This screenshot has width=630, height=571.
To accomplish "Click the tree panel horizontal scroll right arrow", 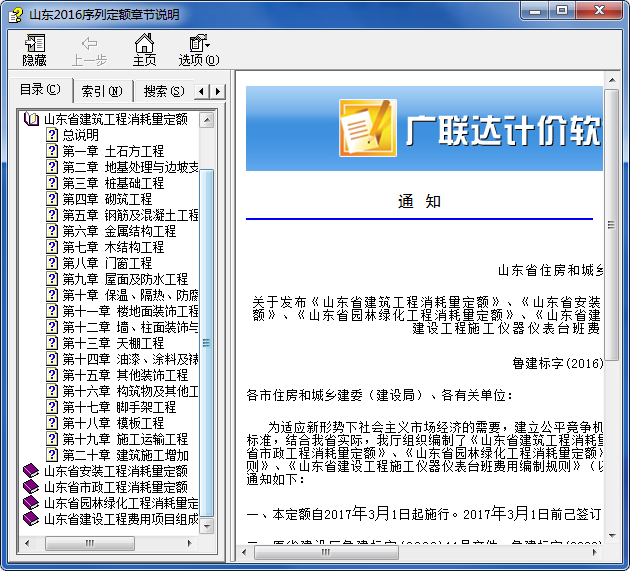I will pos(190,544).
